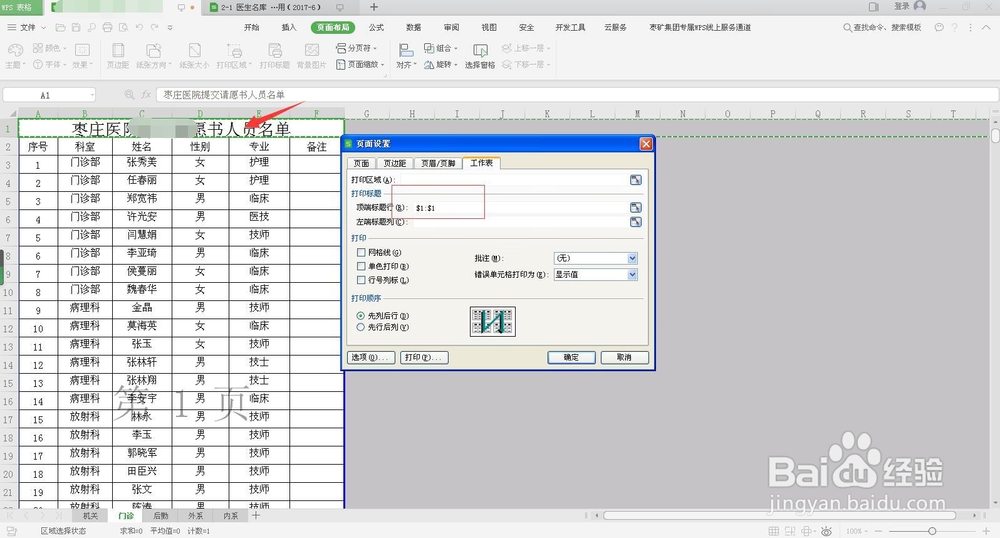Screen dimensions: 1000x538
Task: Click the eye protection mode icon in status bar
Action: click(827, 531)
